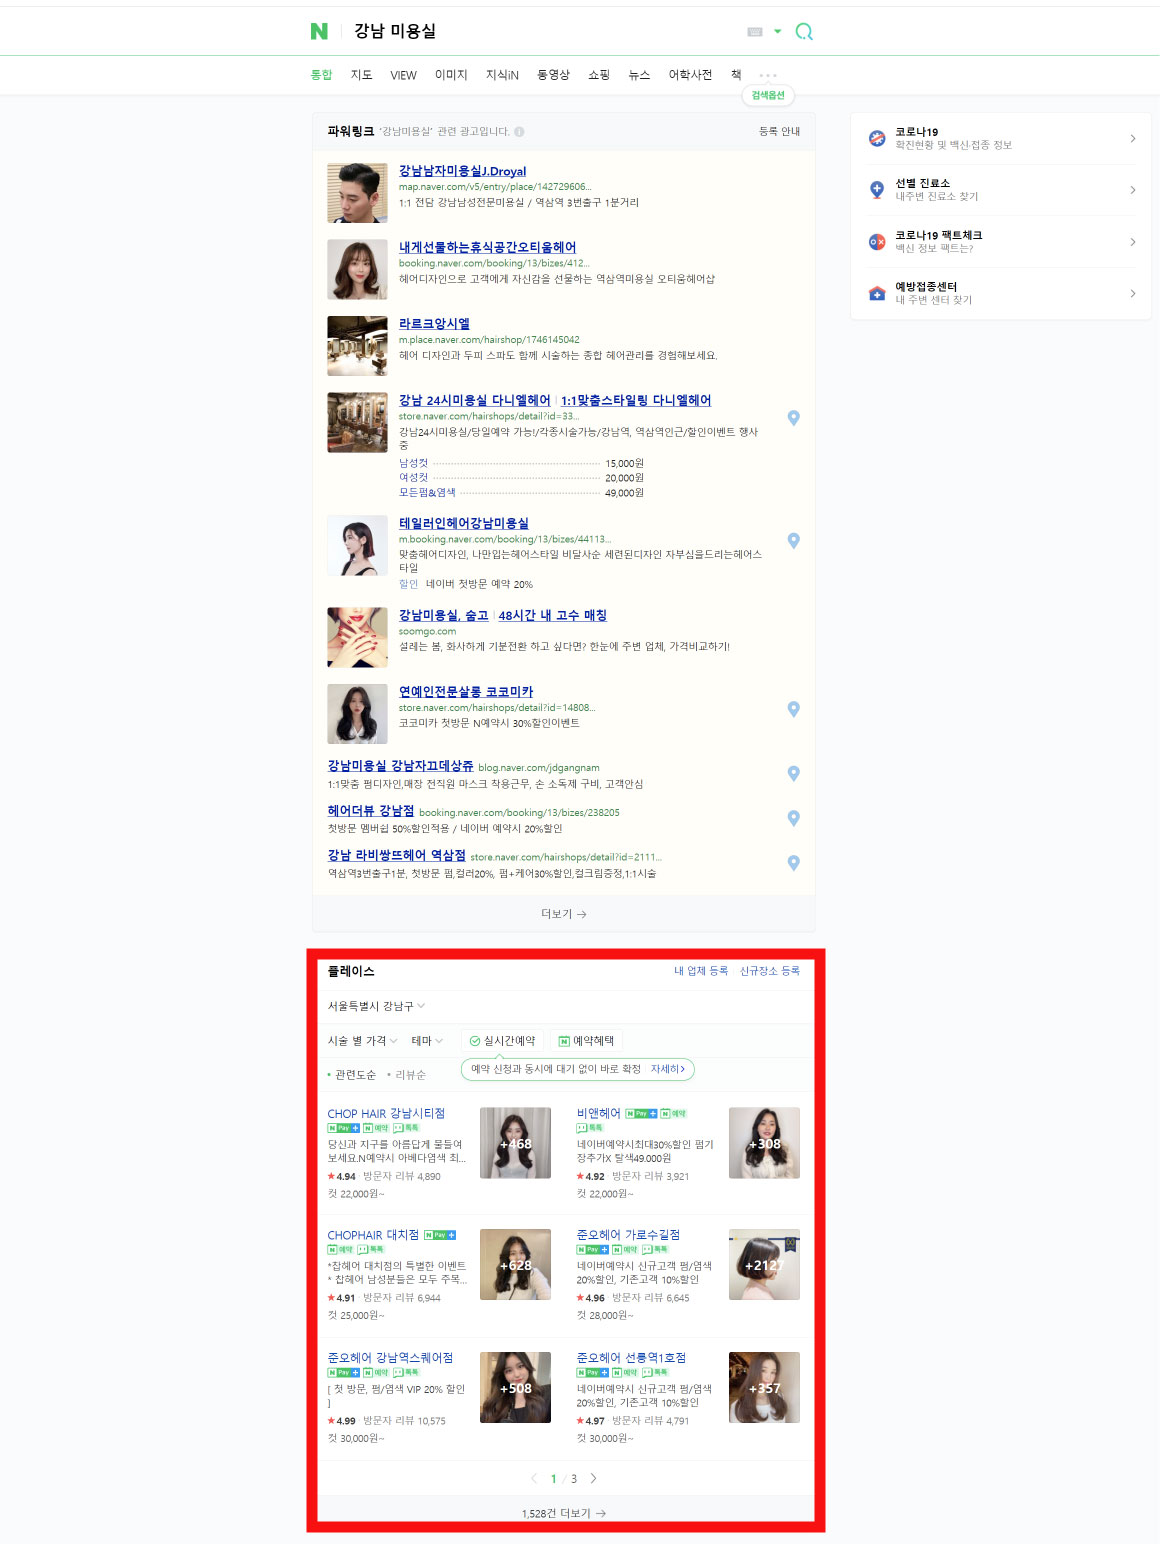Expand the search history dropdown arrow
1160x1544 pixels.
click(778, 31)
